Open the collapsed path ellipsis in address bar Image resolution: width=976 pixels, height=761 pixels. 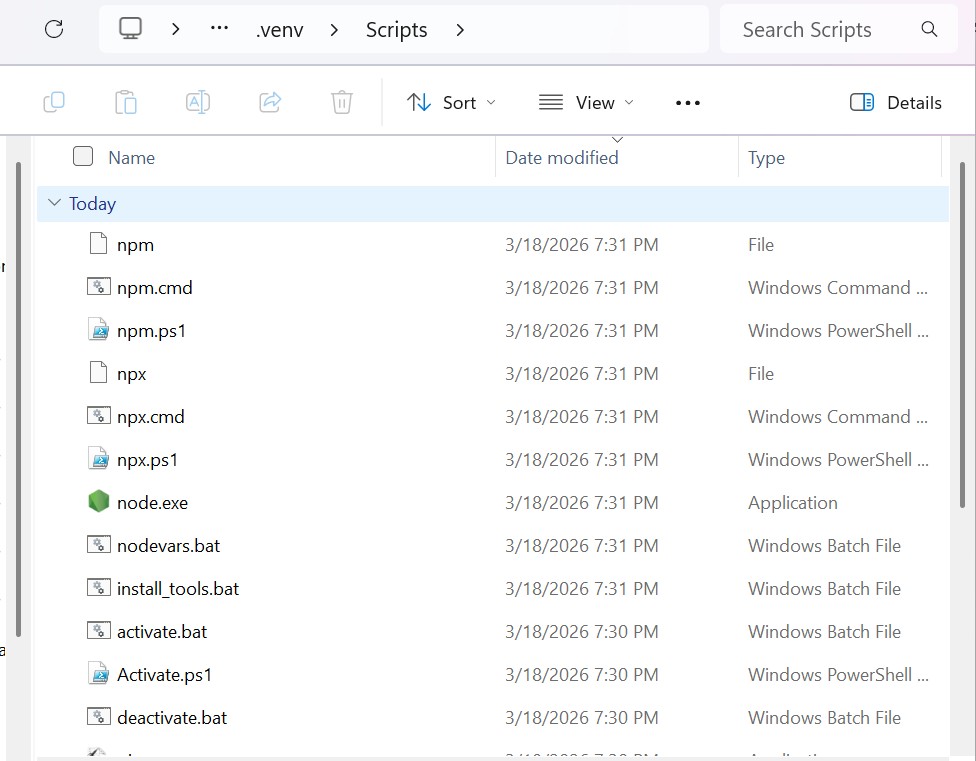coord(219,29)
